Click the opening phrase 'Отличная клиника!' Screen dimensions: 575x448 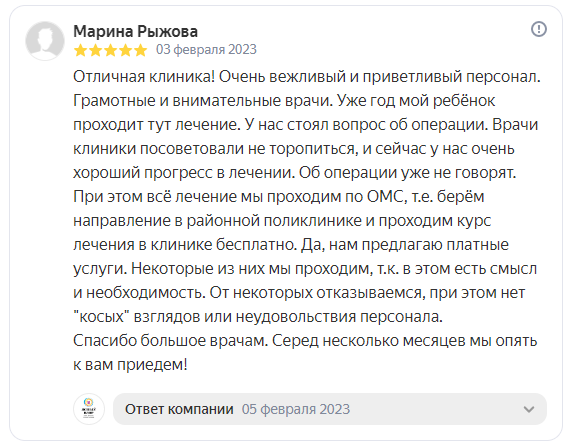144,77
